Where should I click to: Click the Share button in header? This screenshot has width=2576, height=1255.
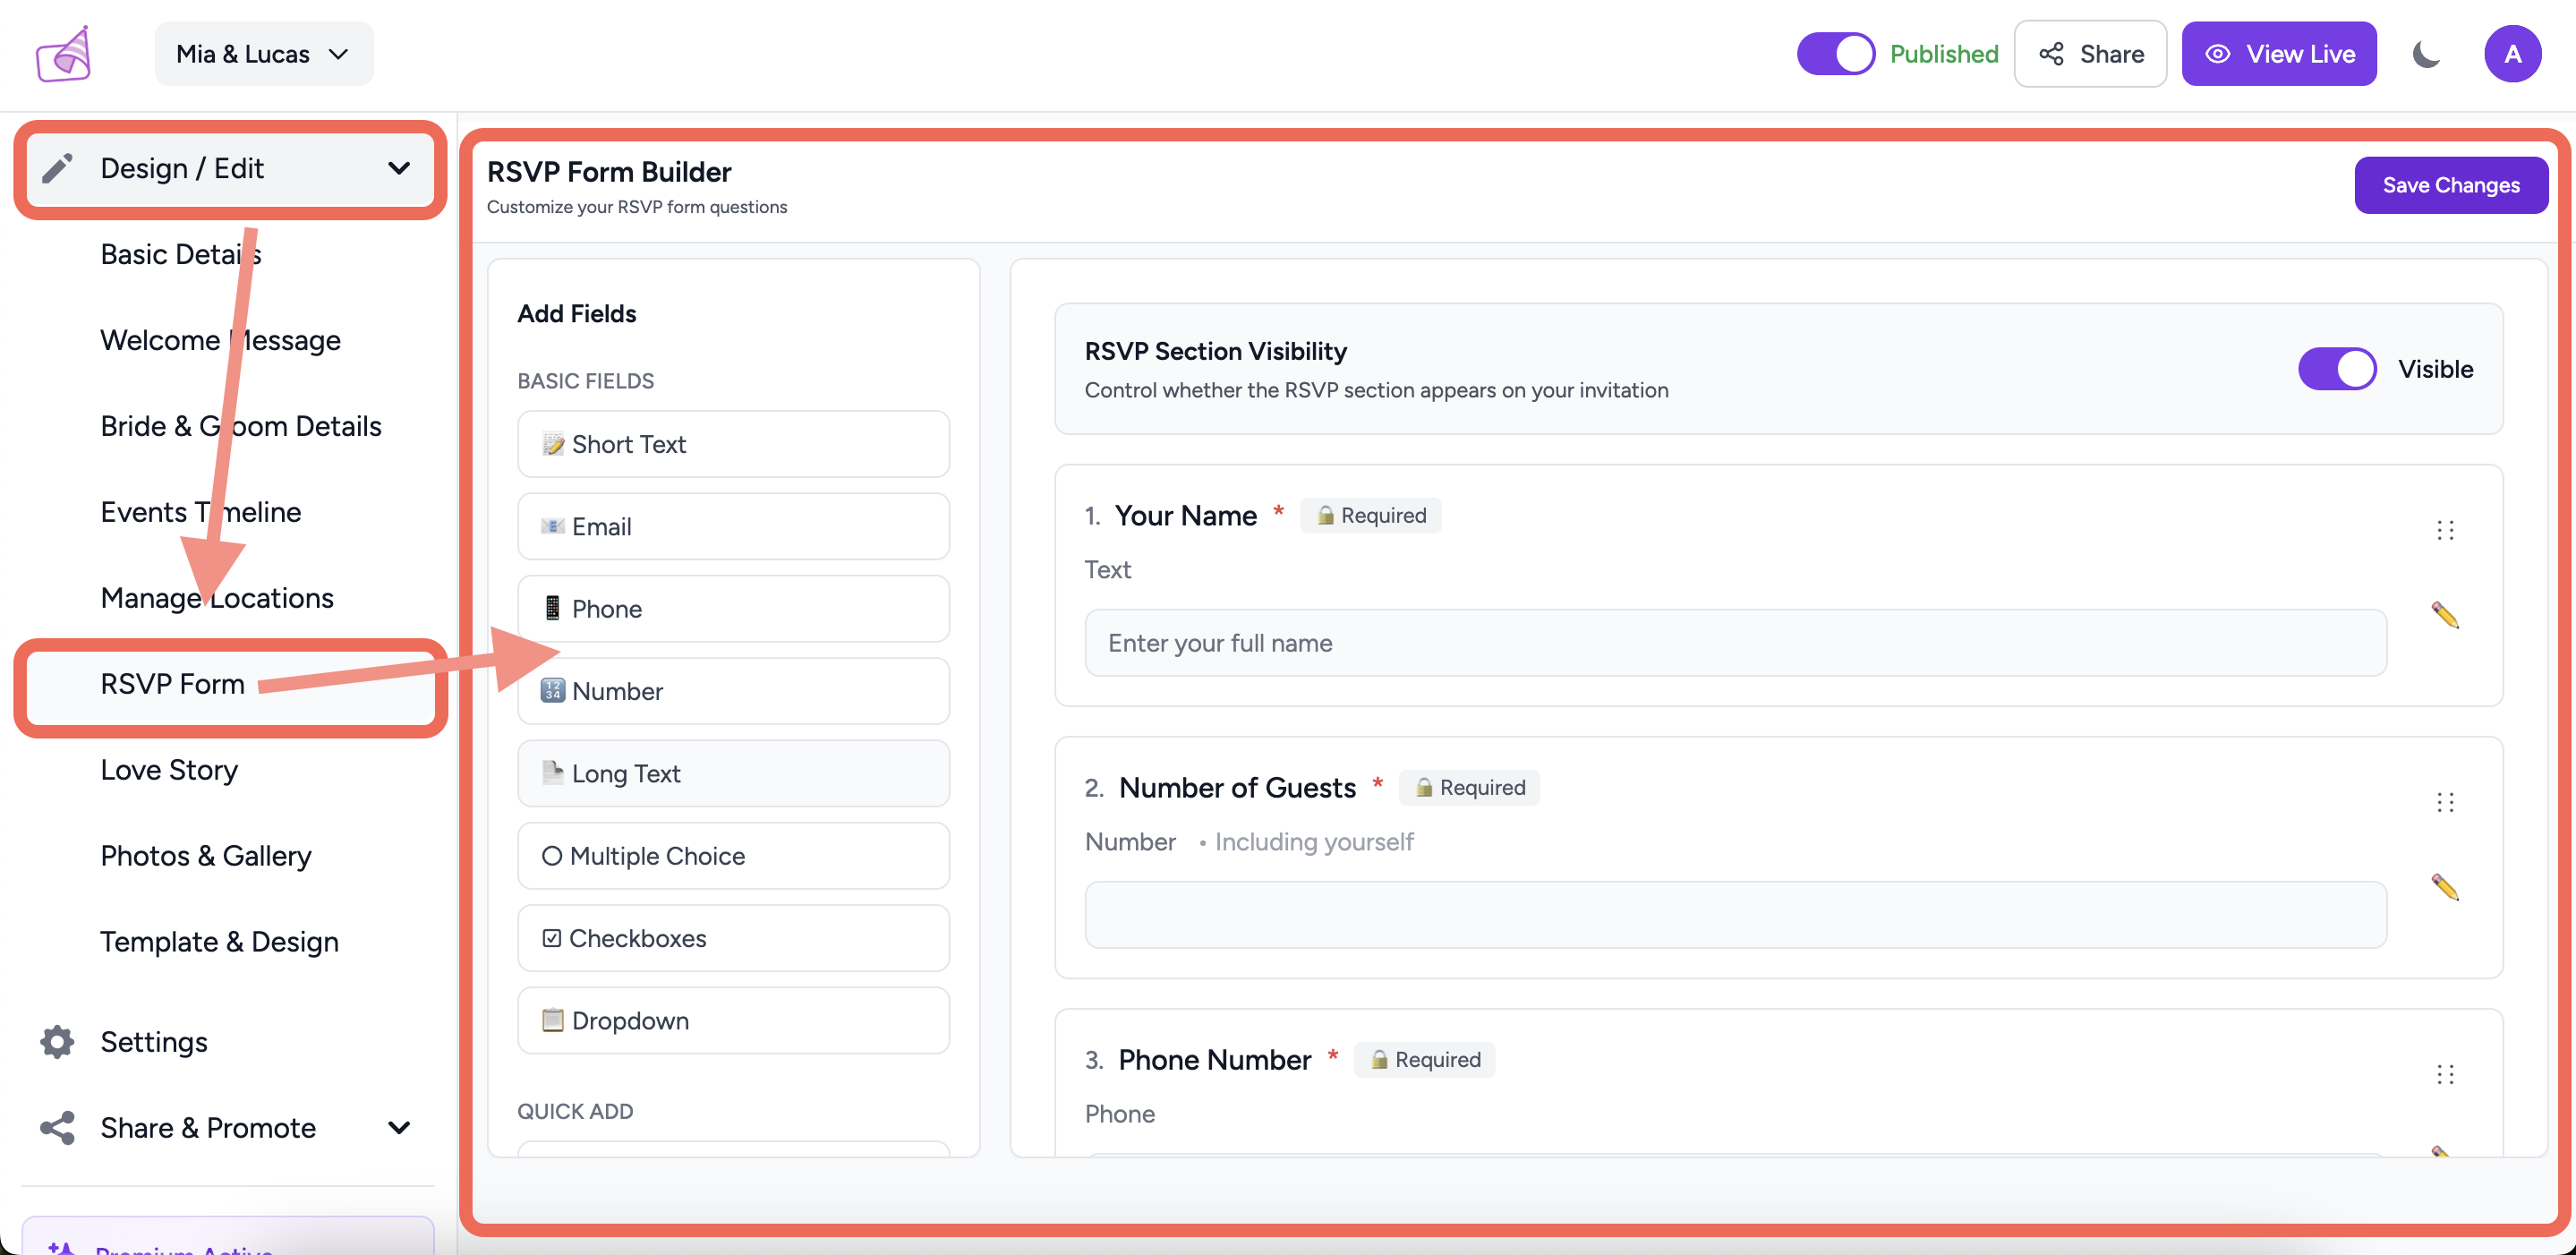coord(2090,54)
